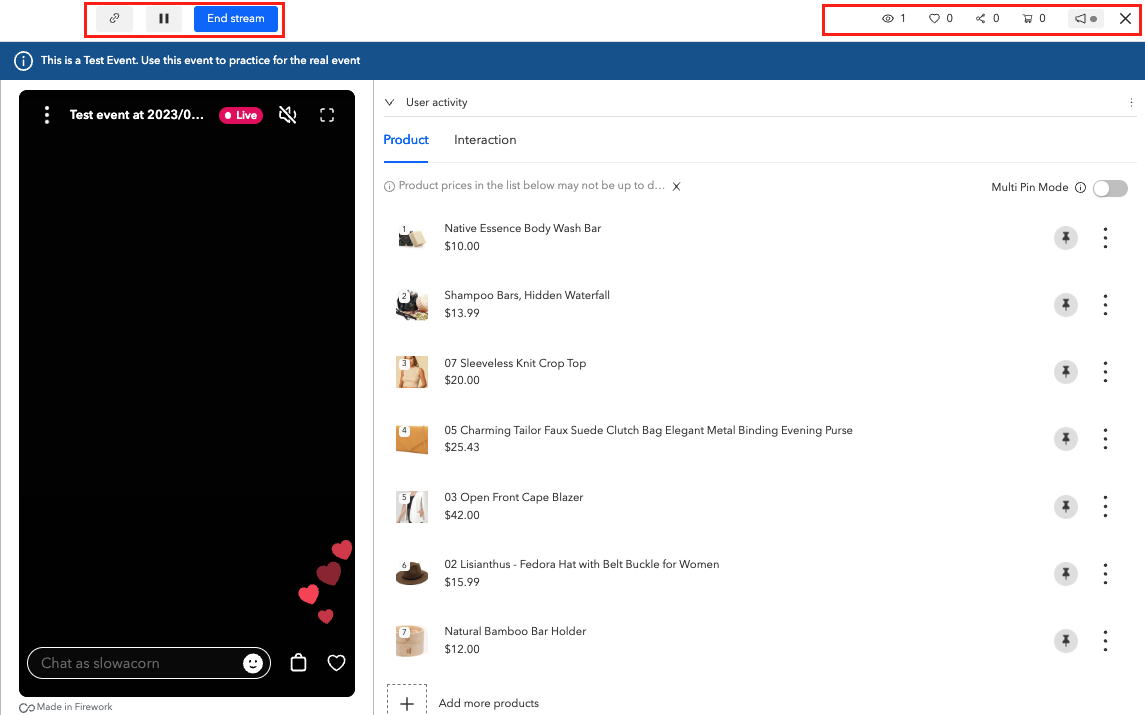The width and height of the screenshot is (1145, 715).
Task: Switch to the Interaction tab
Action: click(x=485, y=140)
